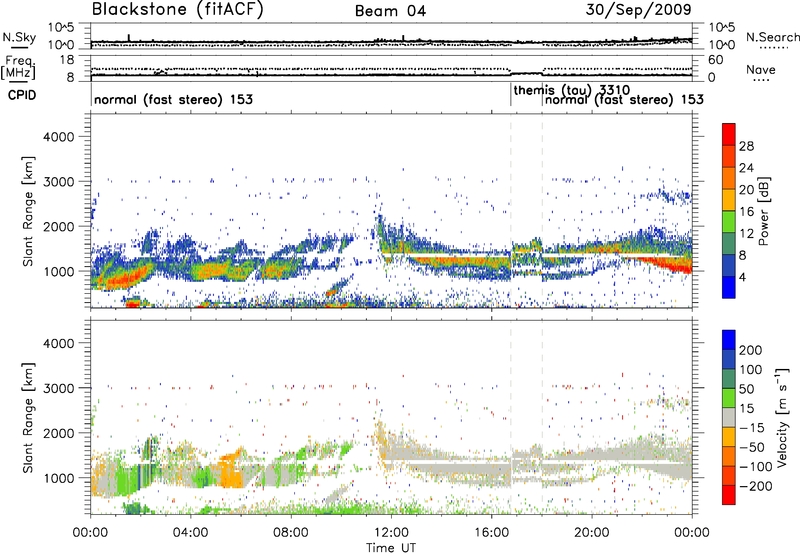Click the 'Beam 04' label
Viewport: 800px width, 554px height.
click(x=390, y=11)
